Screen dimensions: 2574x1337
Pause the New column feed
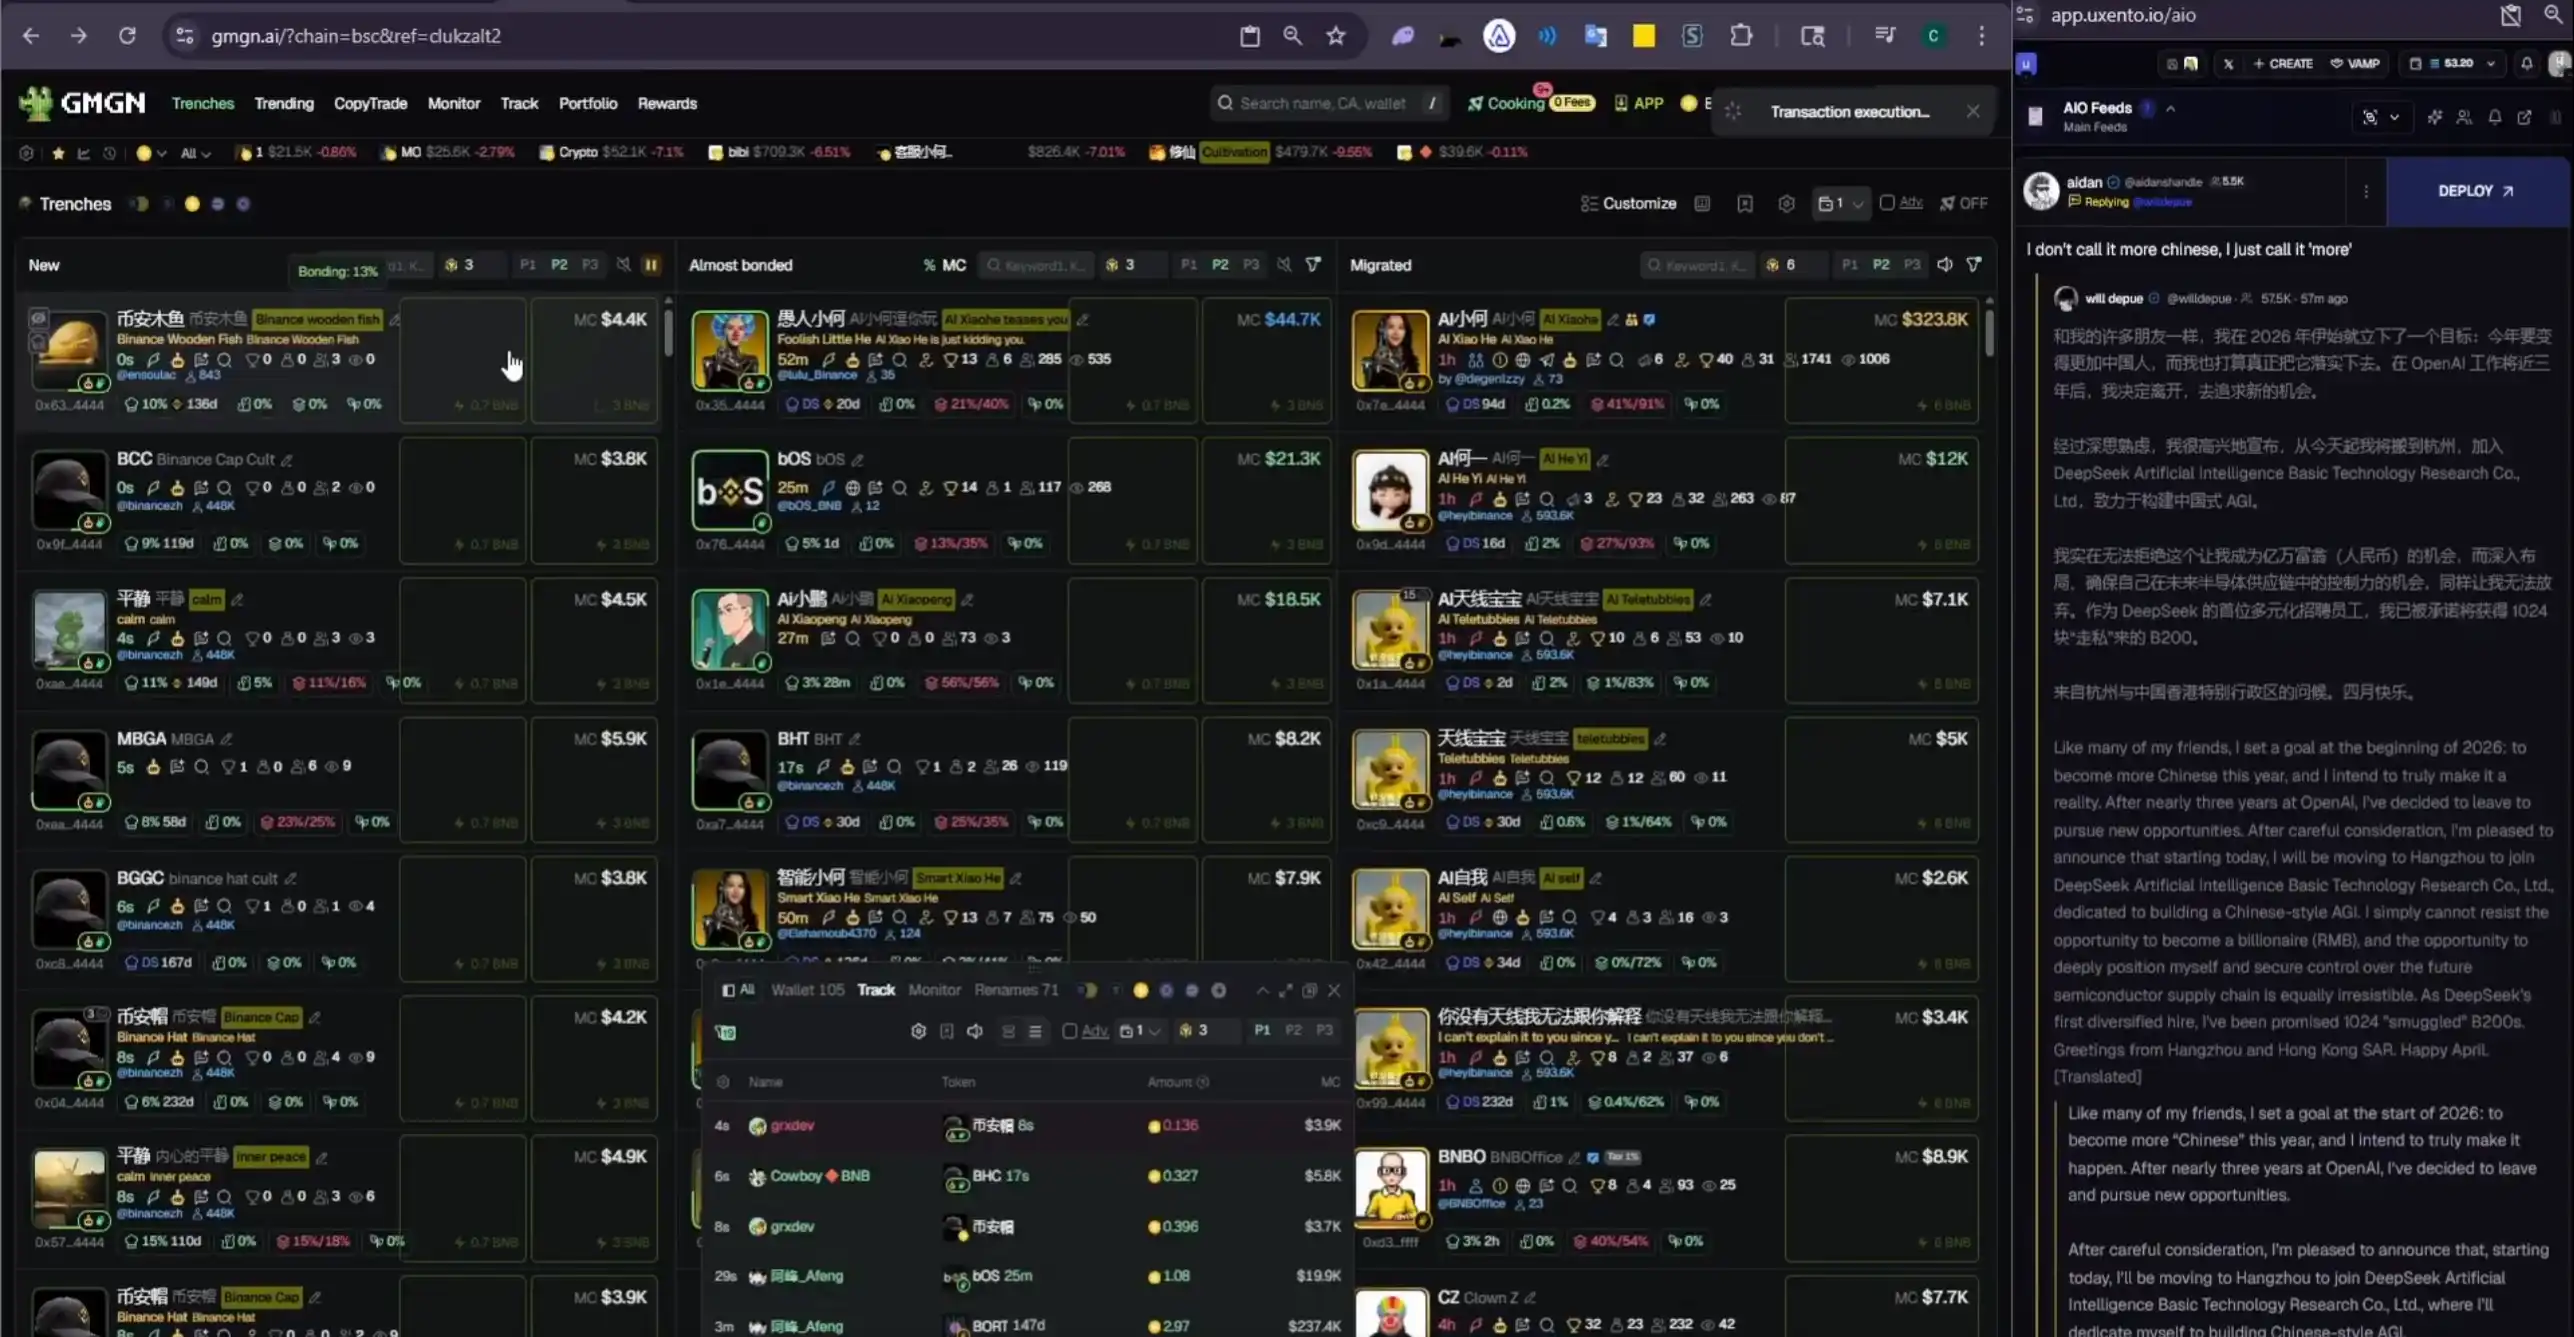[x=651, y=265]
